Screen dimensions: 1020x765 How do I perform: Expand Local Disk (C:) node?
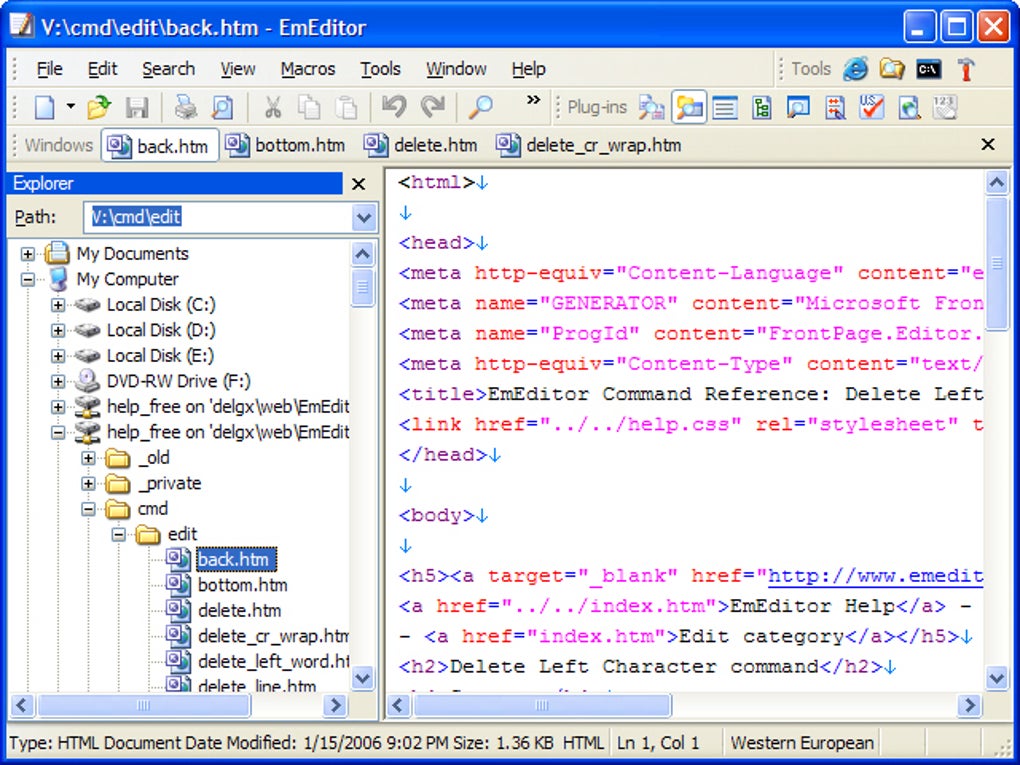coord(58,304)
